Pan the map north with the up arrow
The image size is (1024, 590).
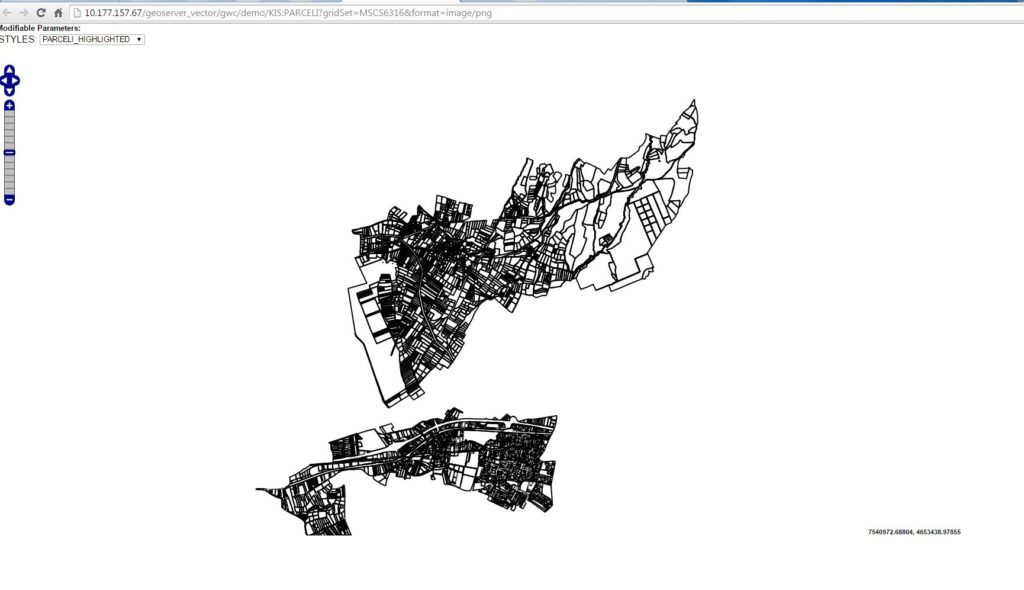pyautogui.click(x=9, y=70)
